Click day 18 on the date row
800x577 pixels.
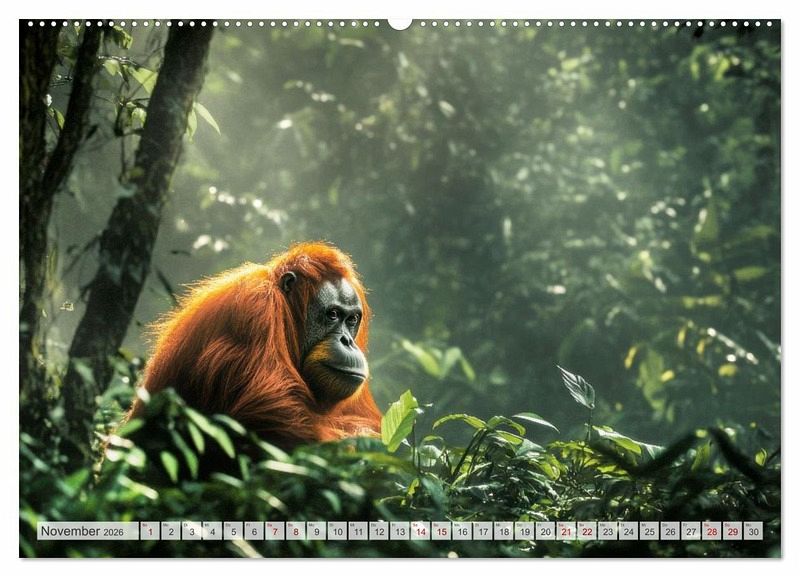click(x=504, y=531)
